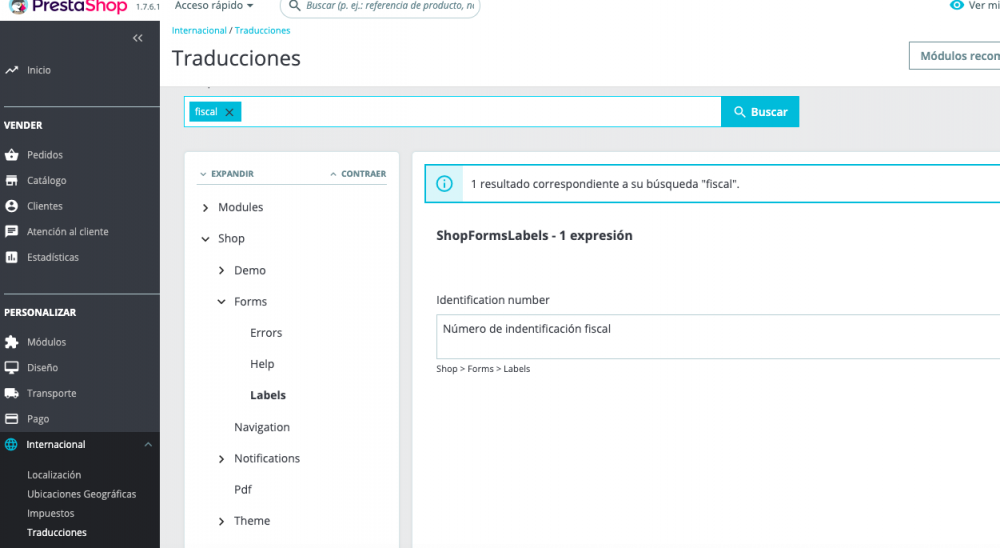
Task: Click the Inicio trend-line icon
Action: (x=11, y=70)
